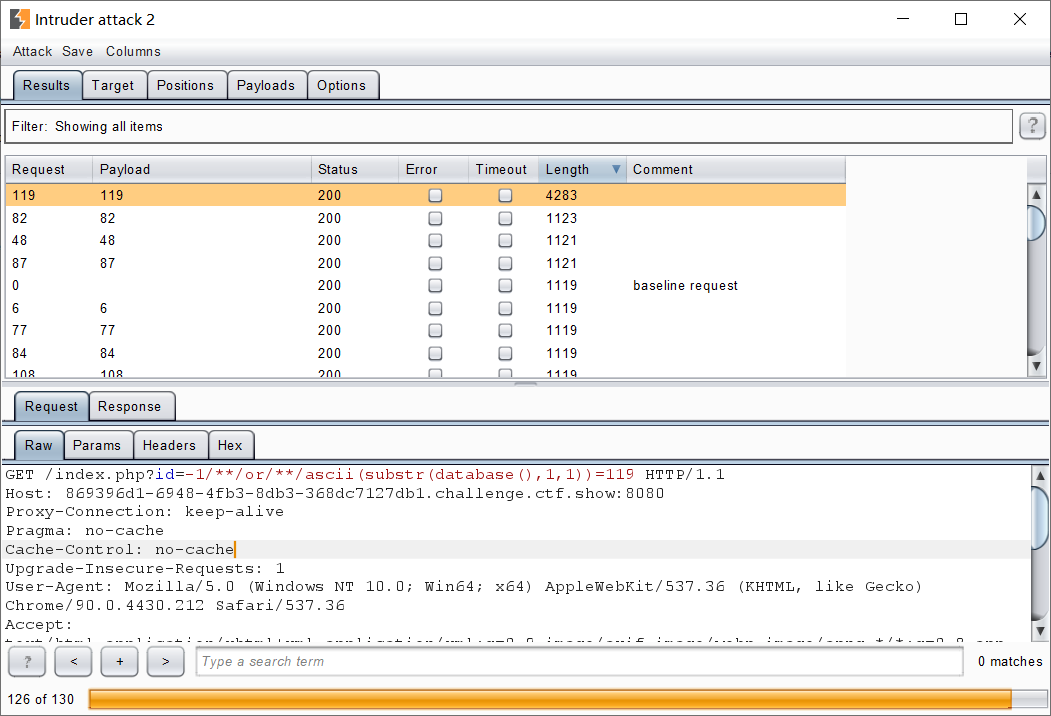1051x716 pixels.
Task: Toggle Error checkbox for request 84
Action: (x=435, y=353)
